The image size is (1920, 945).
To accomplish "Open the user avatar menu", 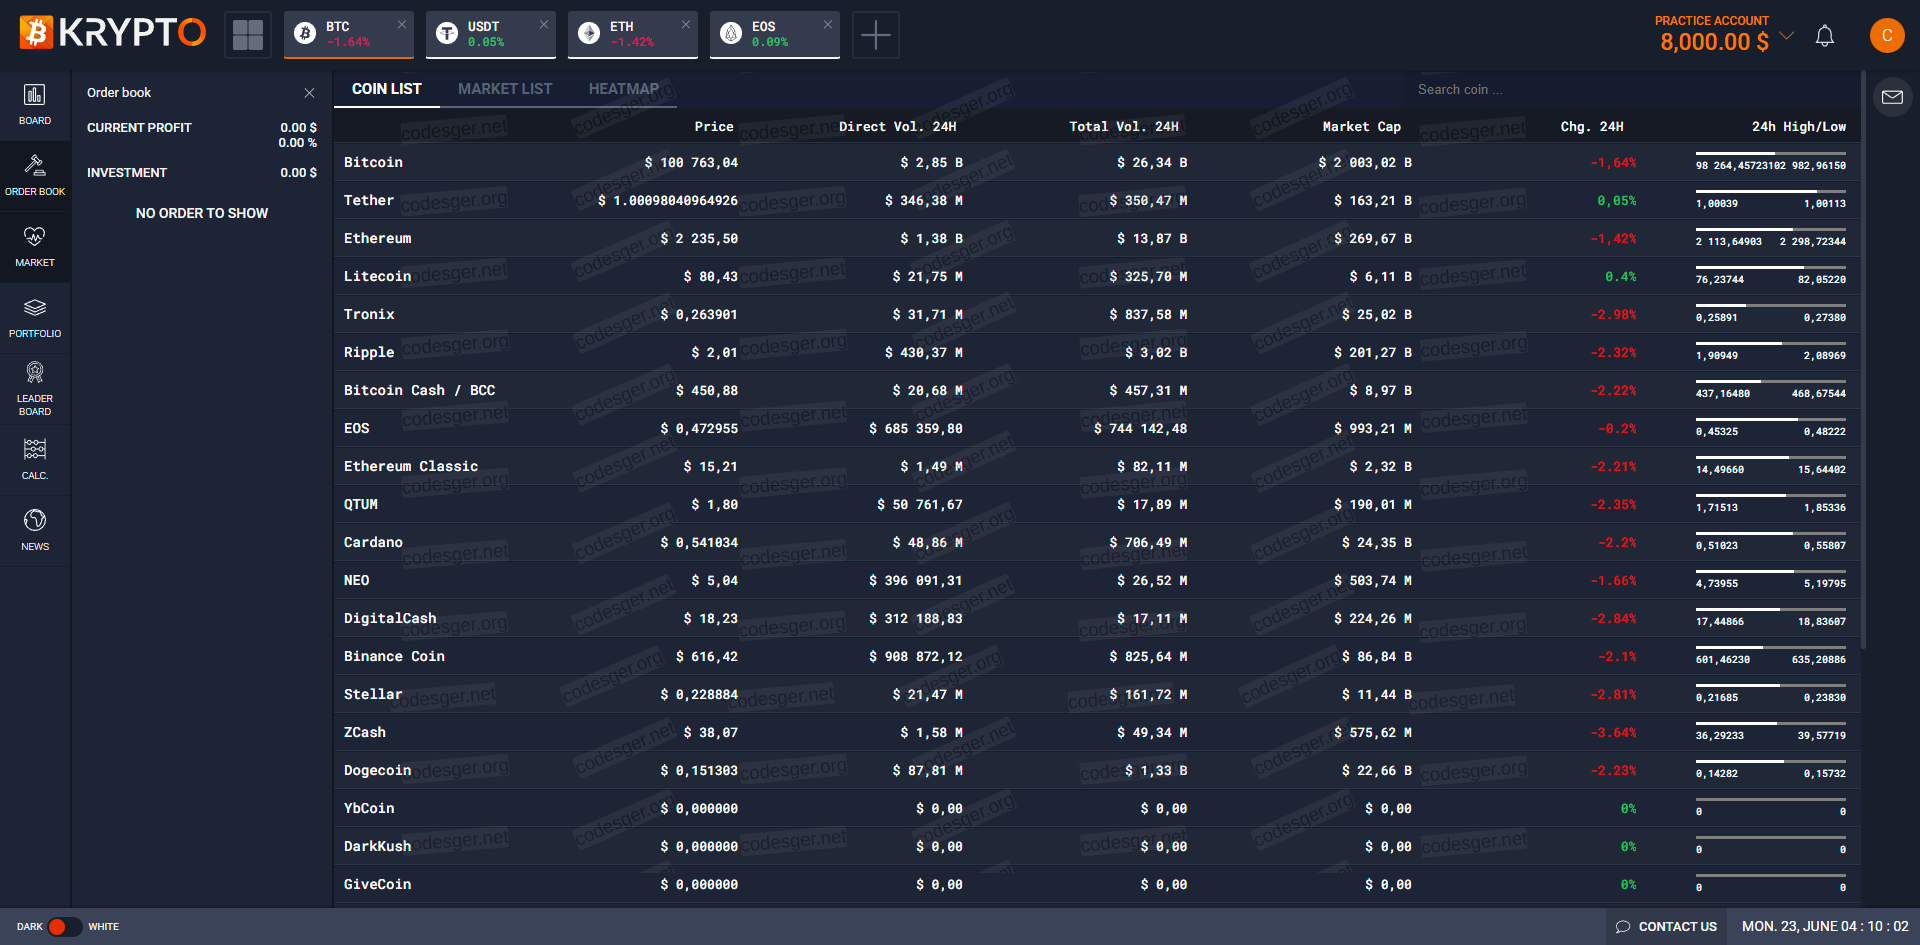I will pos(1887,35).
